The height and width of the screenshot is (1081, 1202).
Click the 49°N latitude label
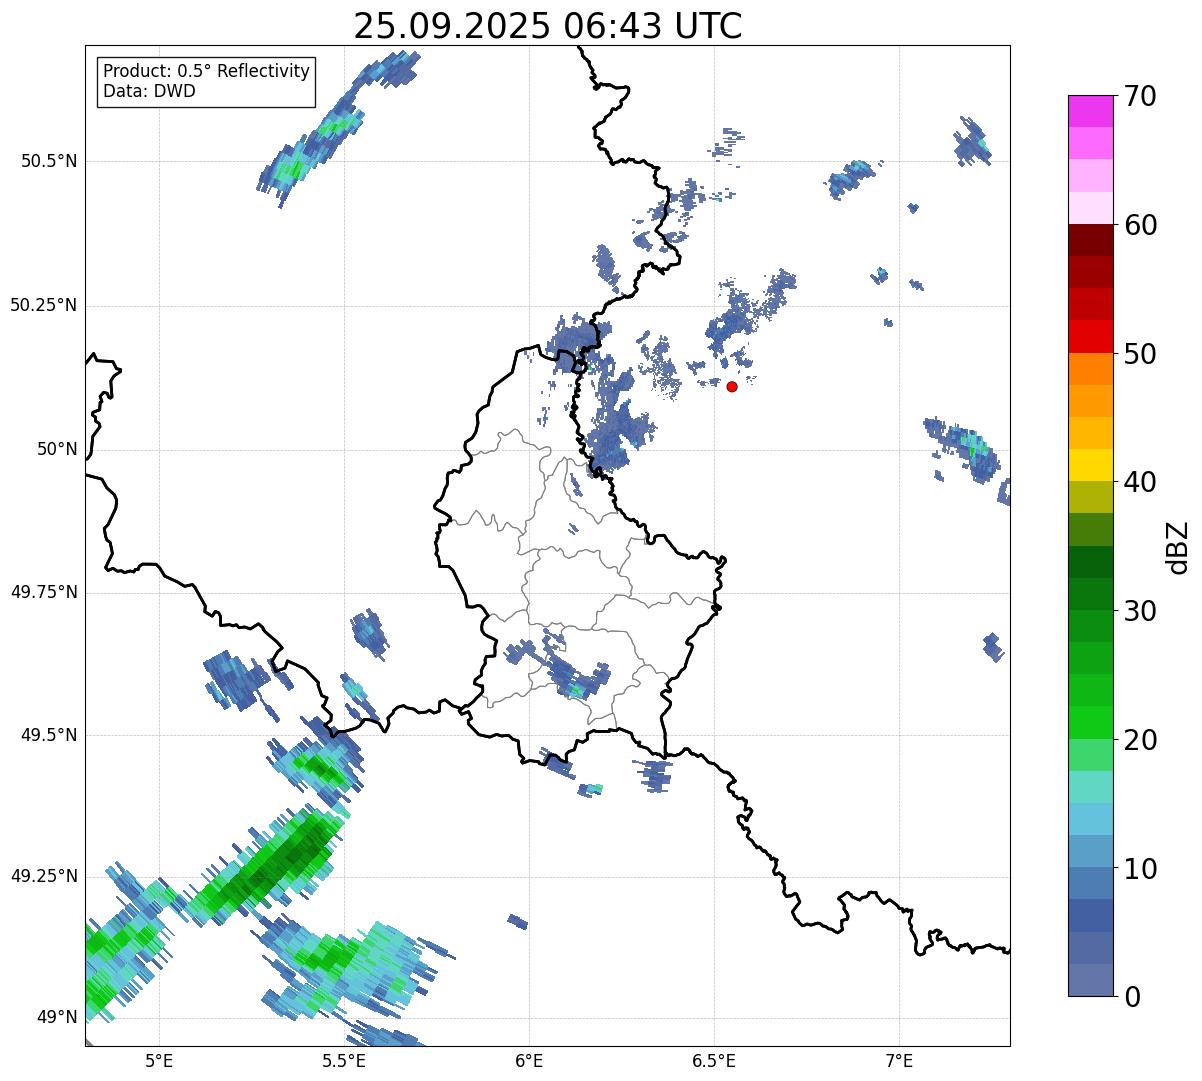coord(57,1017)
